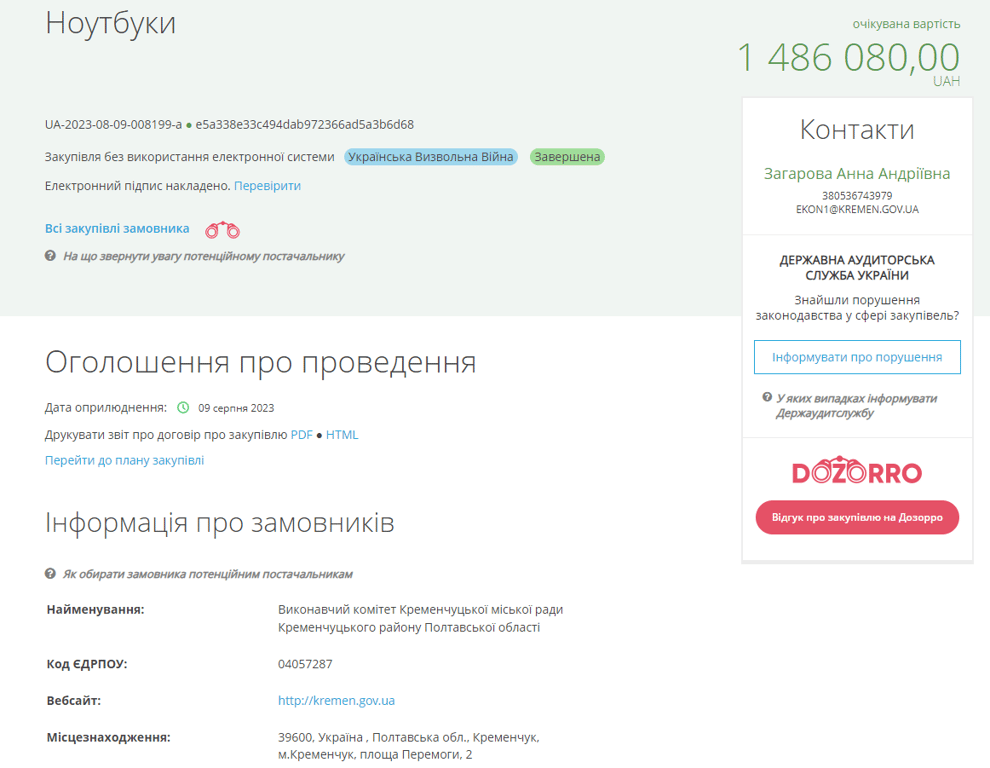Click the question mark icon near supplier attention hint
This screenshot has width=990, height=768.
click(50, 256)
